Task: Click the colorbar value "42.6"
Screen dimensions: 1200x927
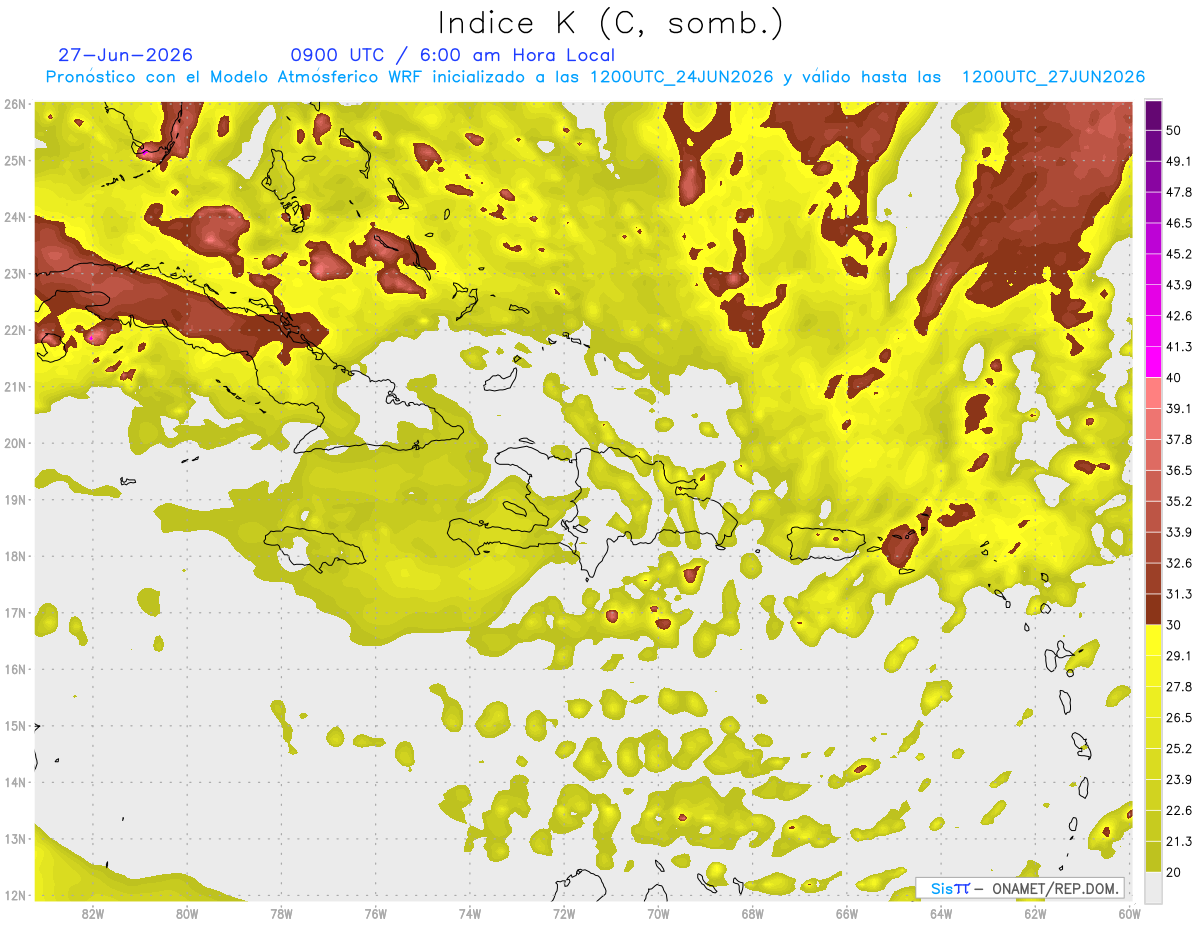Action: tap(1178, 316)
